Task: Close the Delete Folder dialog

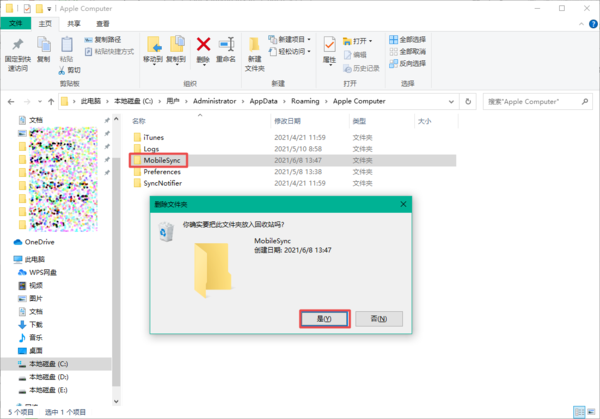Action: (403, 204)
